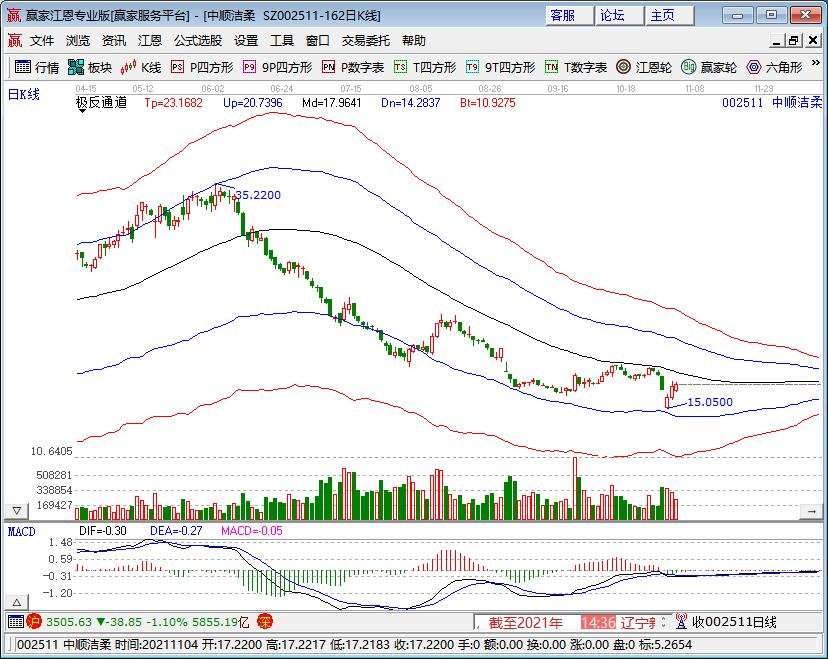Expand hidden icons beside 收002511日线
Screen dimensions: 828x659
[x=663, y=621]
